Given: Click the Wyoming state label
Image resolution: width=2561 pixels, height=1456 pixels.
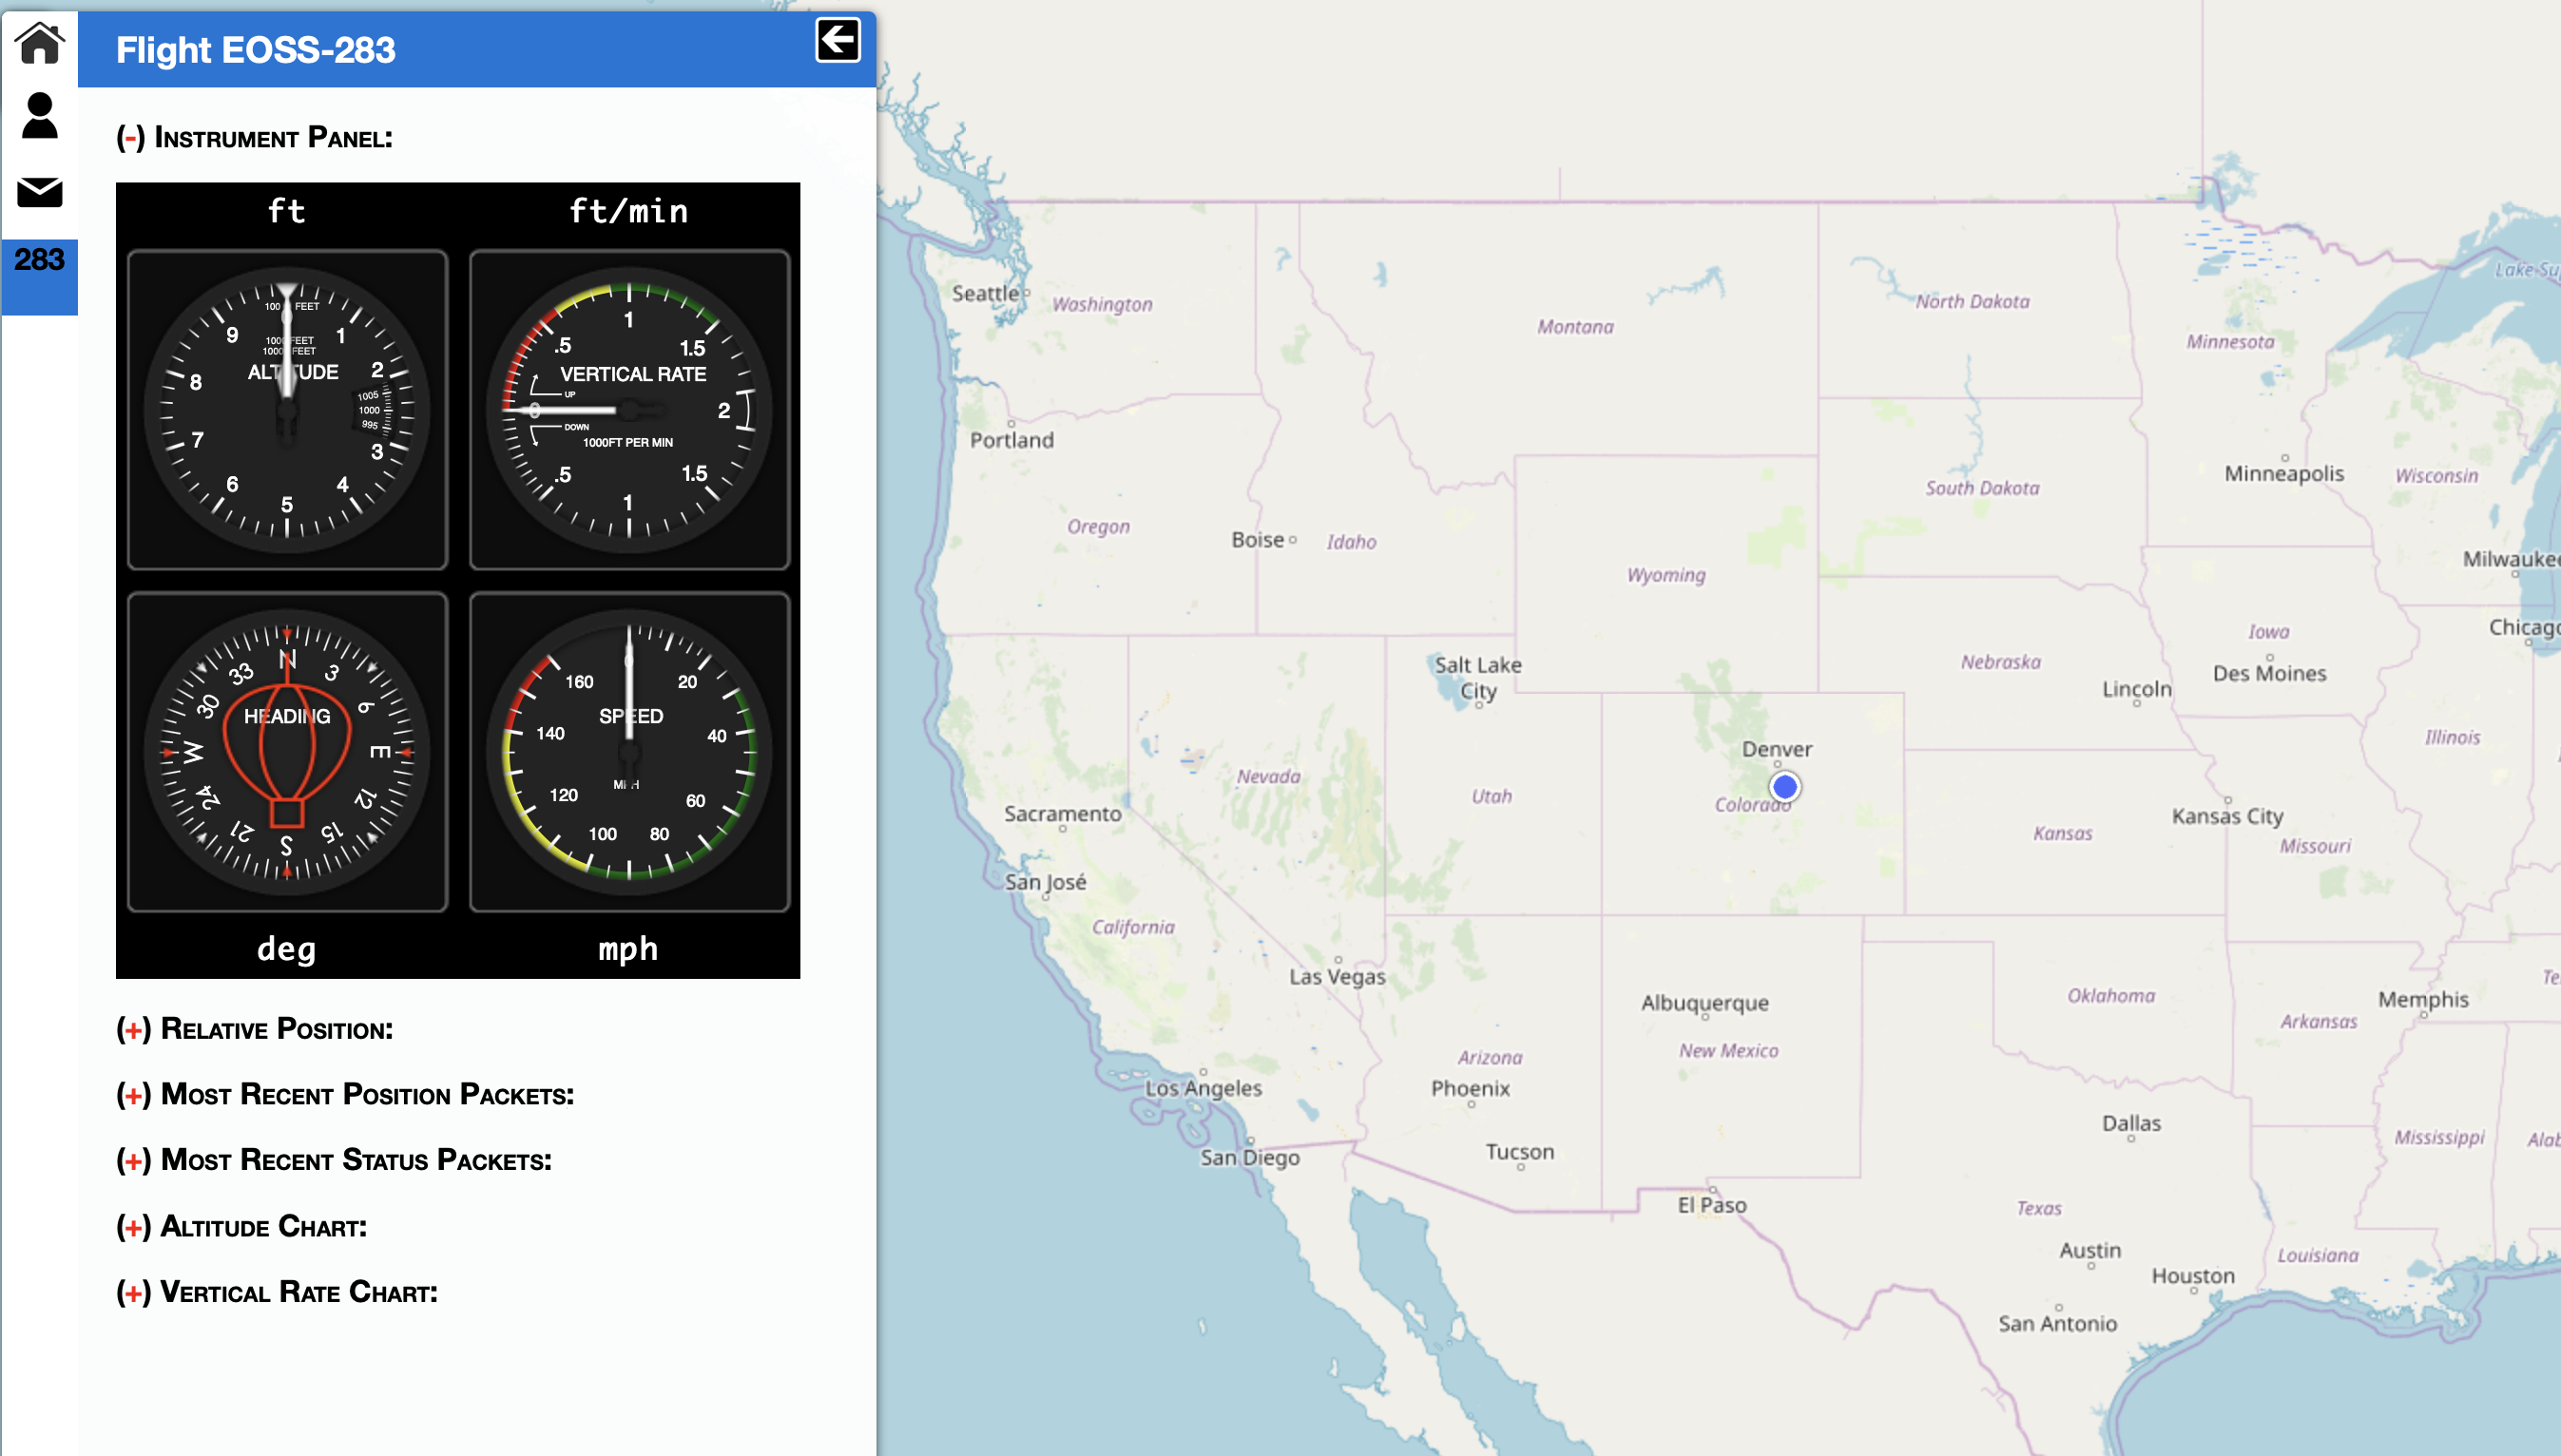Looking at the screenshot, I should coord(1666,575).
